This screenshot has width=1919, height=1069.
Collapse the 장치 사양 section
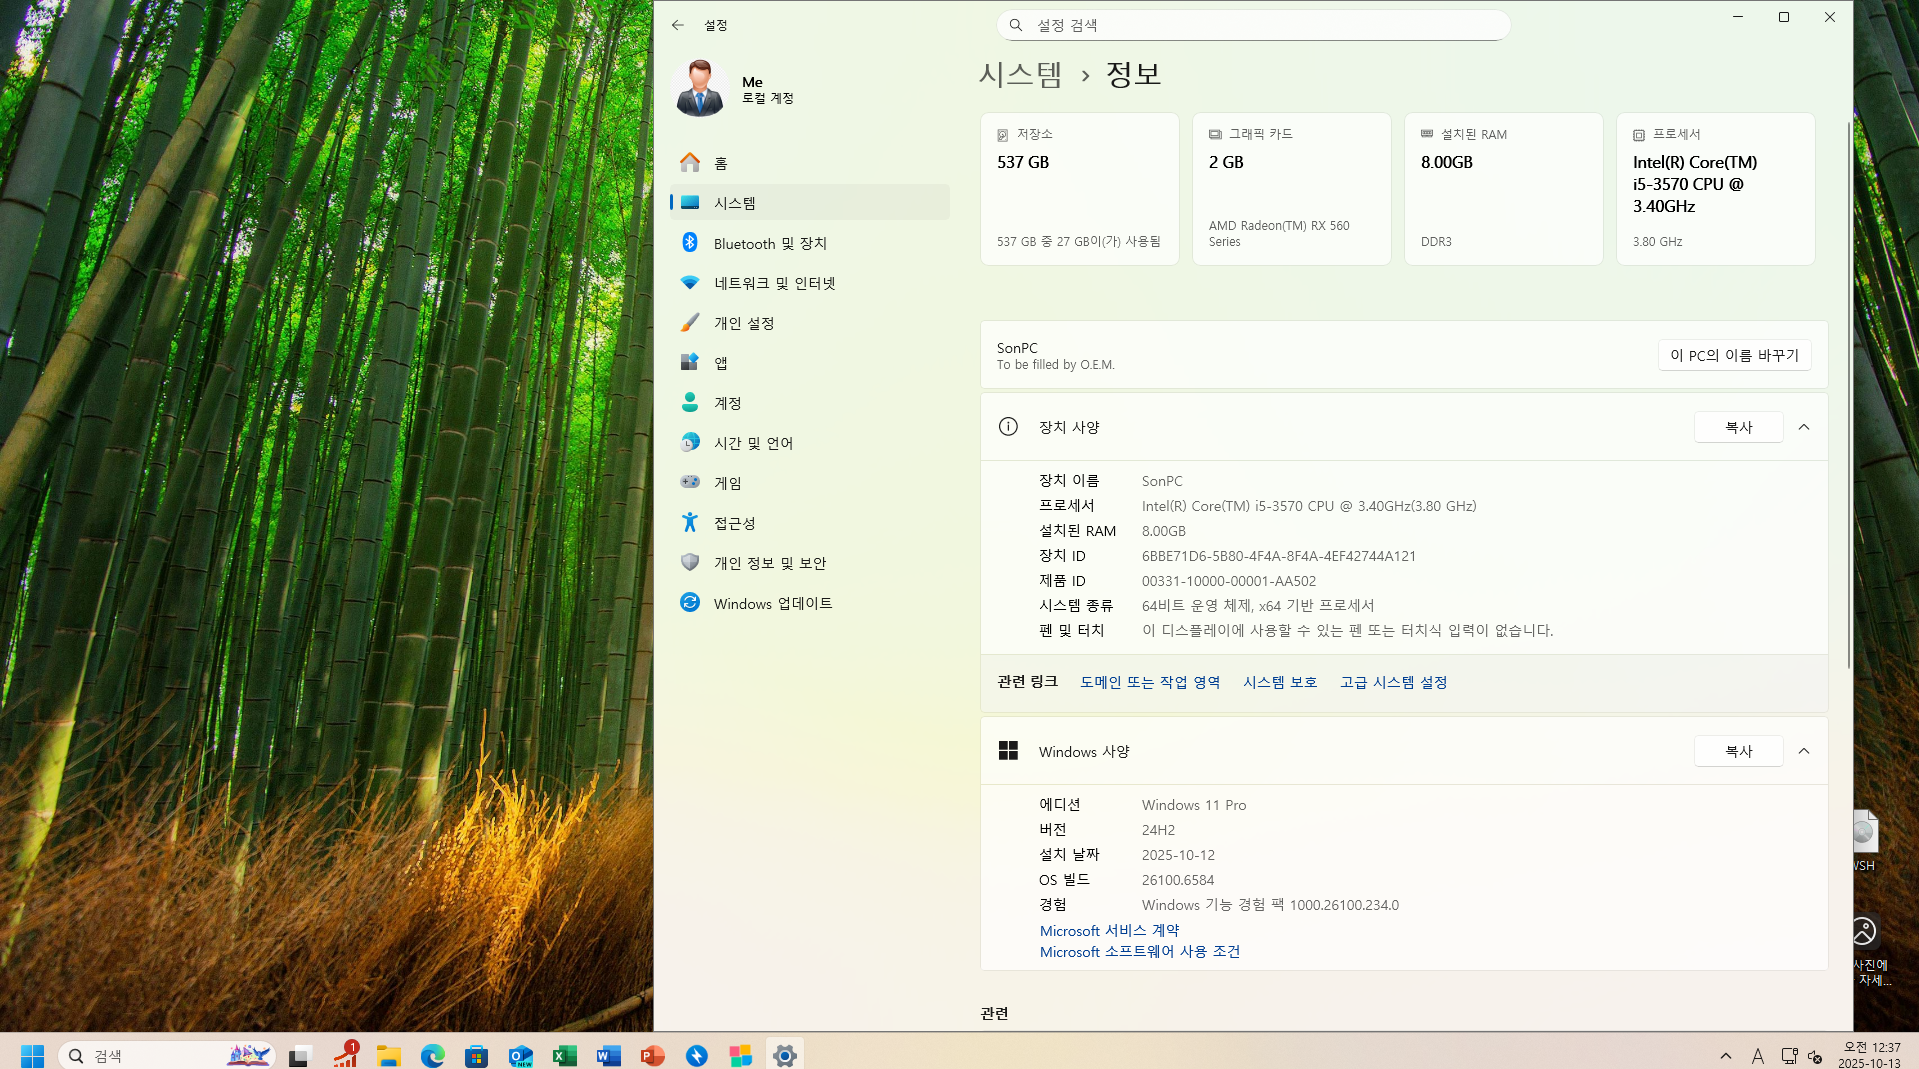[x=1803, y=427]
